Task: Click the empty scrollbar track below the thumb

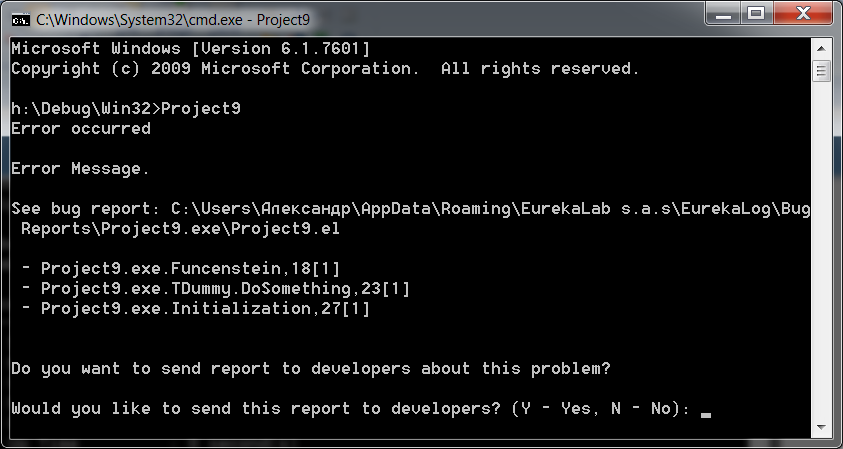Action: [821, 250]
